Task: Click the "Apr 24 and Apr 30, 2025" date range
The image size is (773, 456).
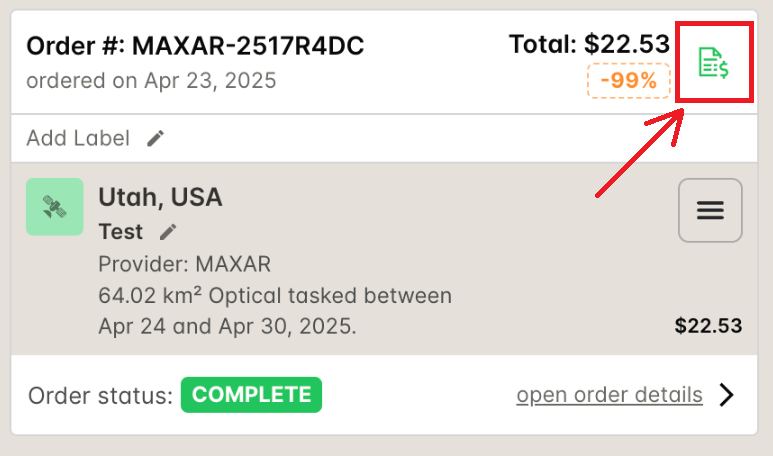Action: 227,326
